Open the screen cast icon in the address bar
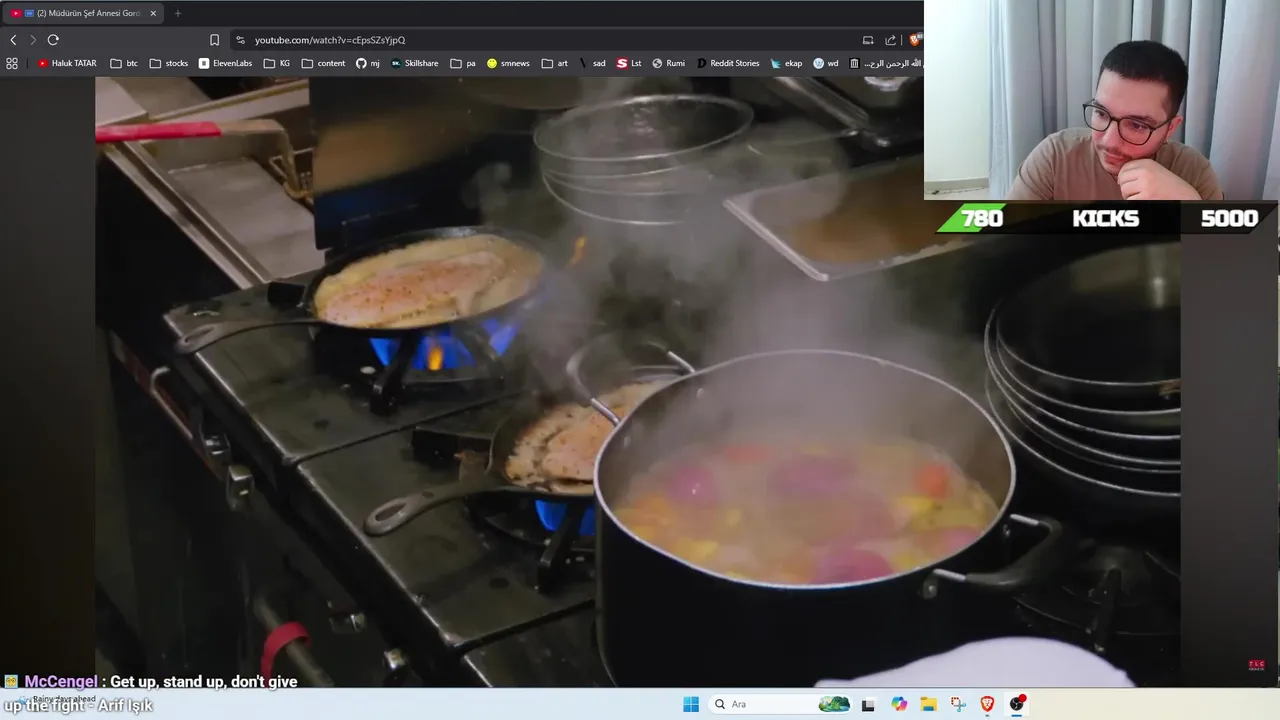This screenshot has width=1280, height=720. click(868, 40)
